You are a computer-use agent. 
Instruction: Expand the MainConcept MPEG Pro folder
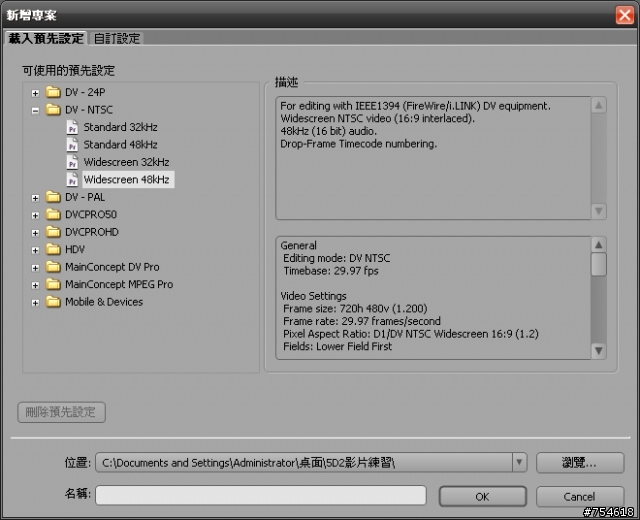click(x=36, y=285)
